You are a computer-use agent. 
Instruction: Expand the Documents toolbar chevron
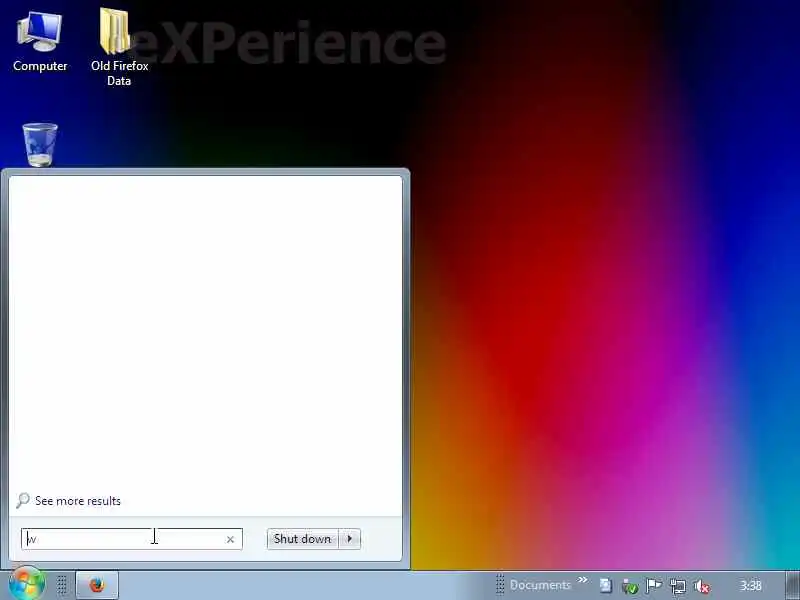[583, 580]
